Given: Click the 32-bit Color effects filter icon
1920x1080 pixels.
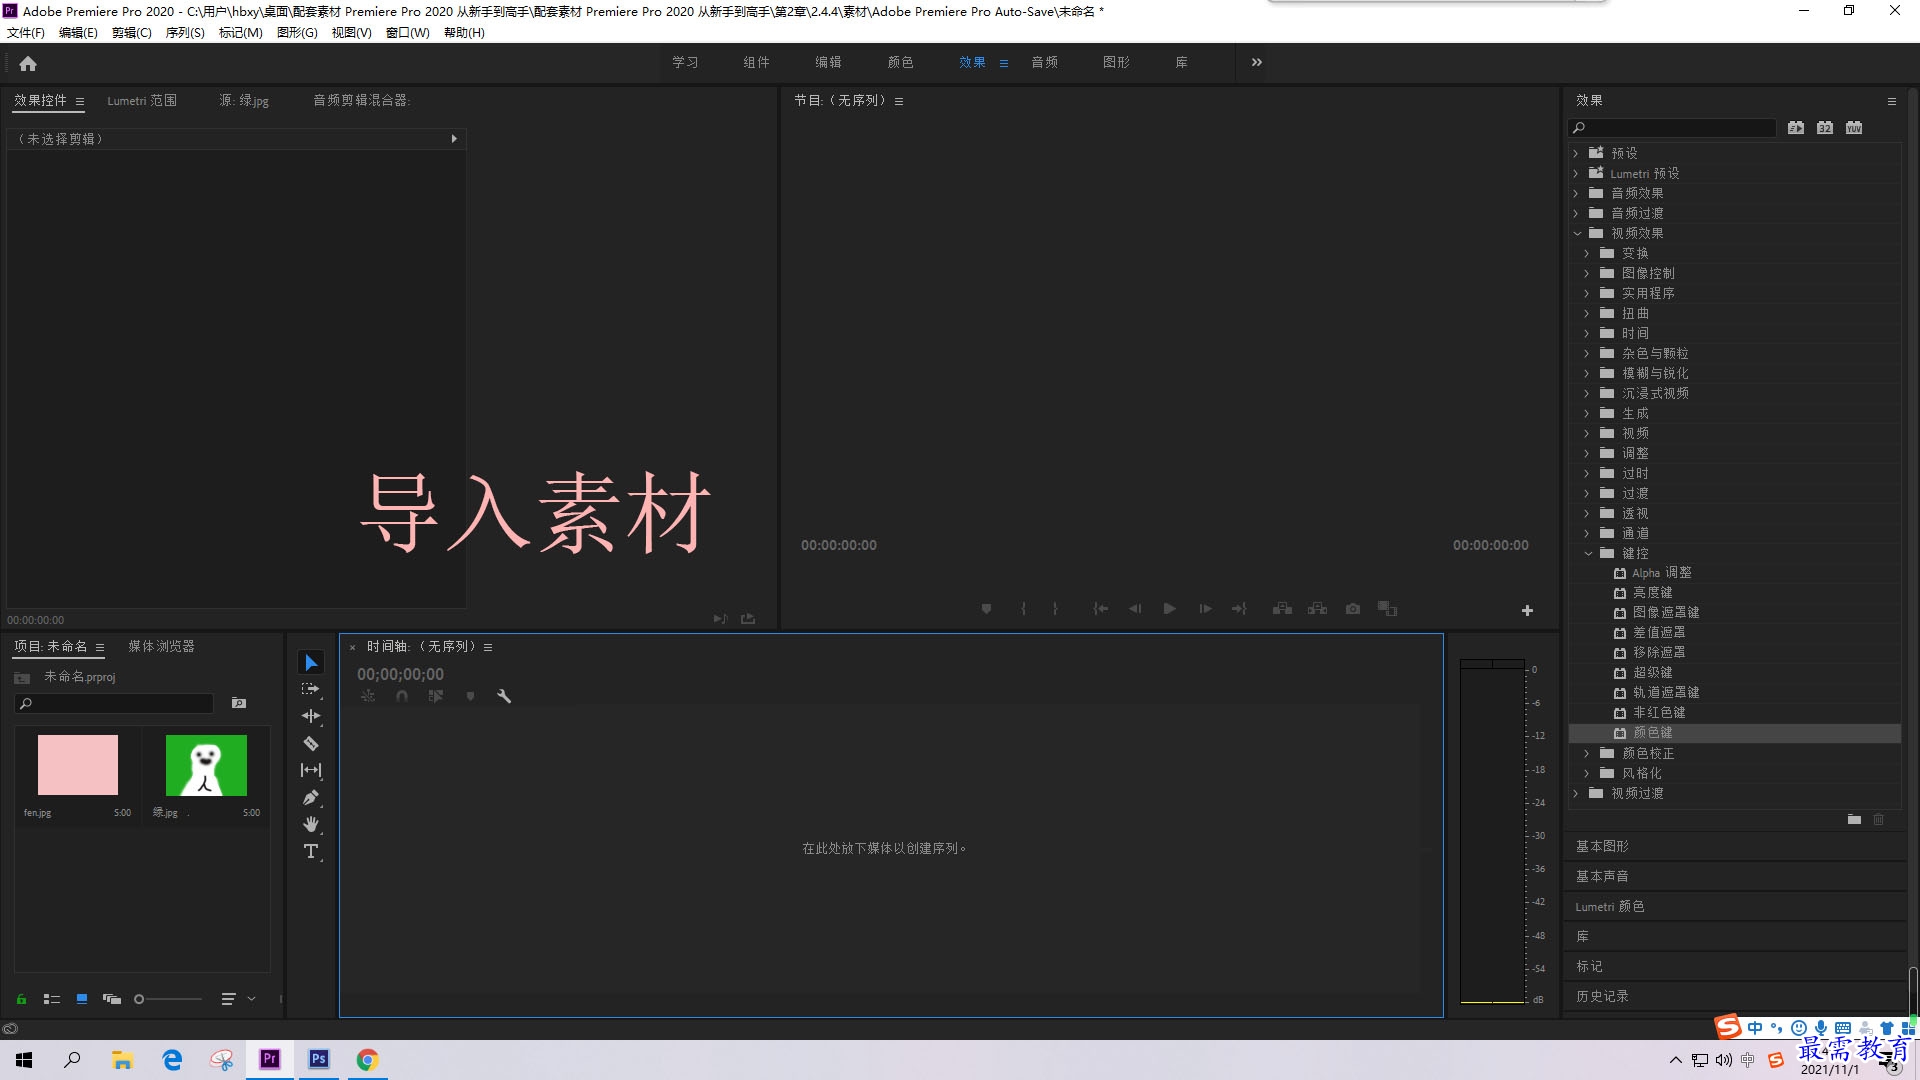Looking at the screenshot, I should tap(1825, 128).
